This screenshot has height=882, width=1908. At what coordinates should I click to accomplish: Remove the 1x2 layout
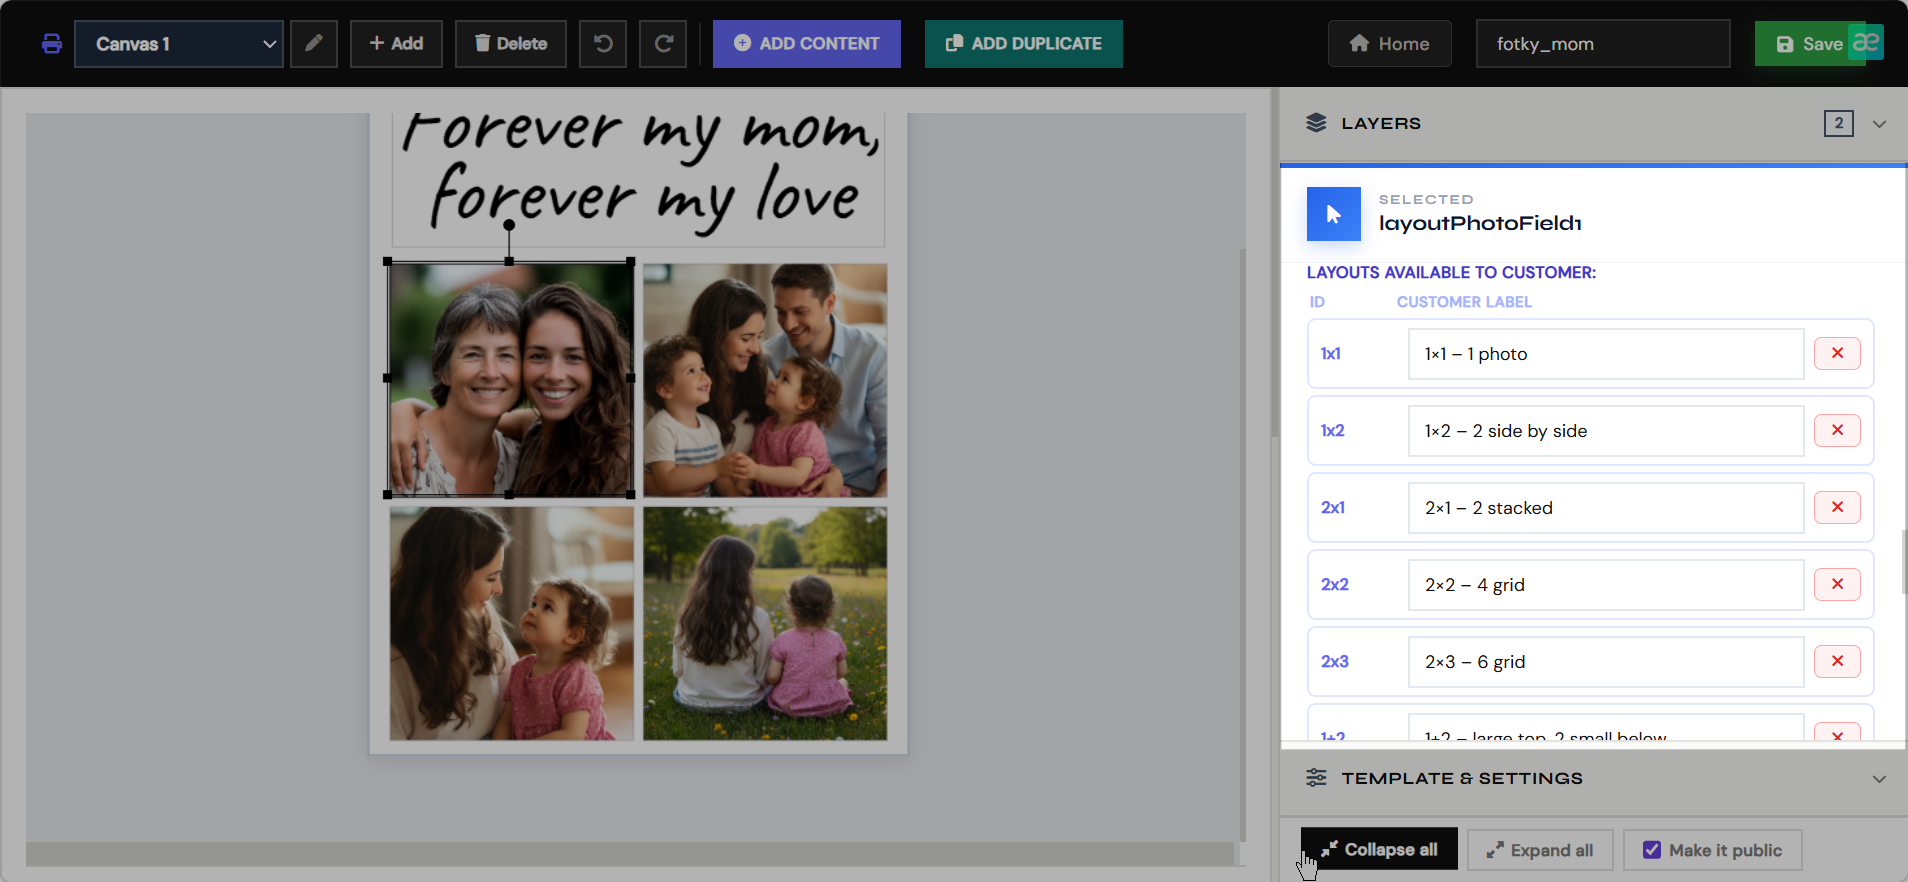pos(1837,430)
